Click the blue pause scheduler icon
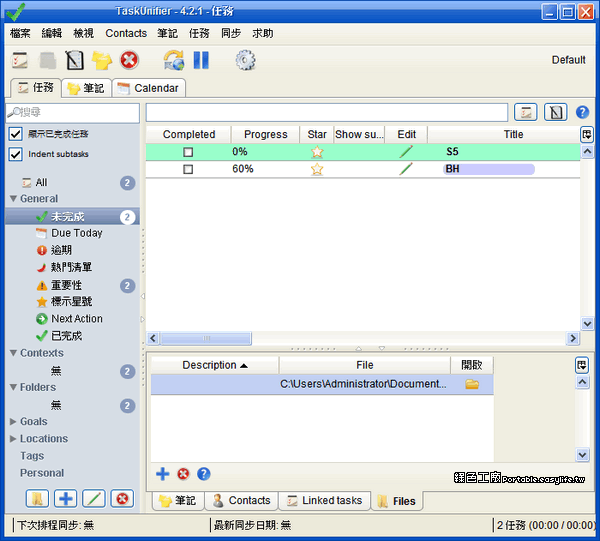This screenshot has height=541, width=600. click(x=201, y=60)
